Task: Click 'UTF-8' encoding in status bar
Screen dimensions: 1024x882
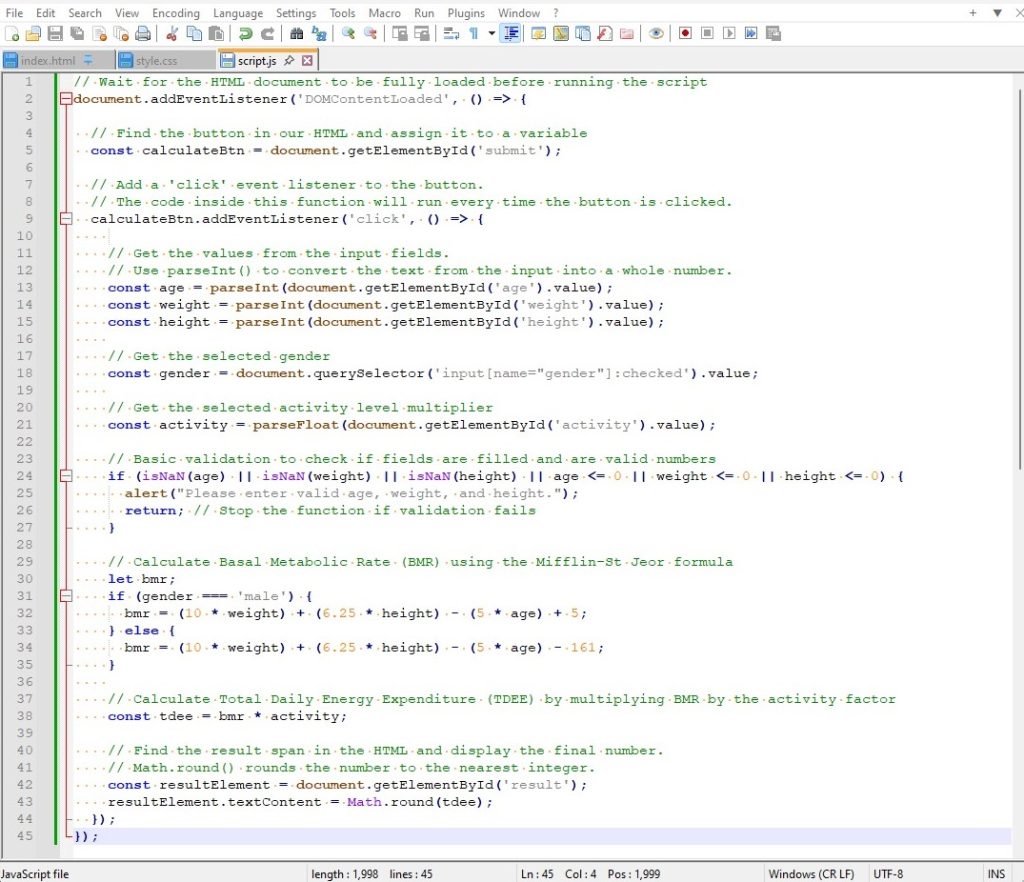Action: coord(888,874)
